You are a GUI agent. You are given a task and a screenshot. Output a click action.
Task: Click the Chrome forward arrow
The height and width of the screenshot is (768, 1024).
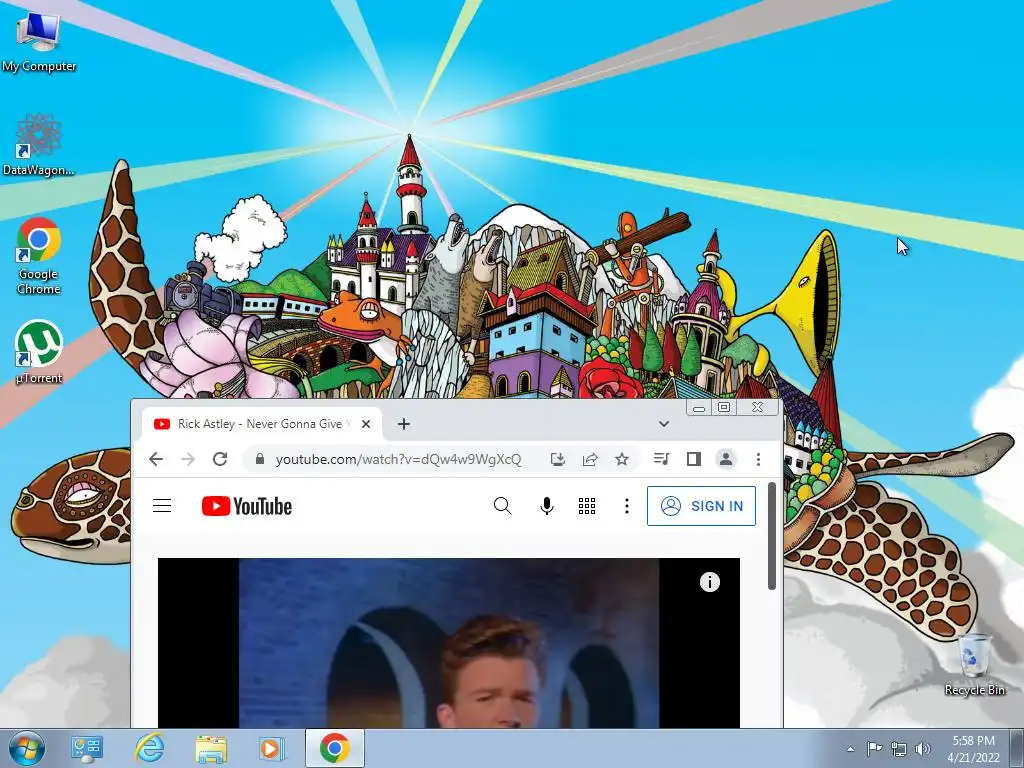click(188, 459)
